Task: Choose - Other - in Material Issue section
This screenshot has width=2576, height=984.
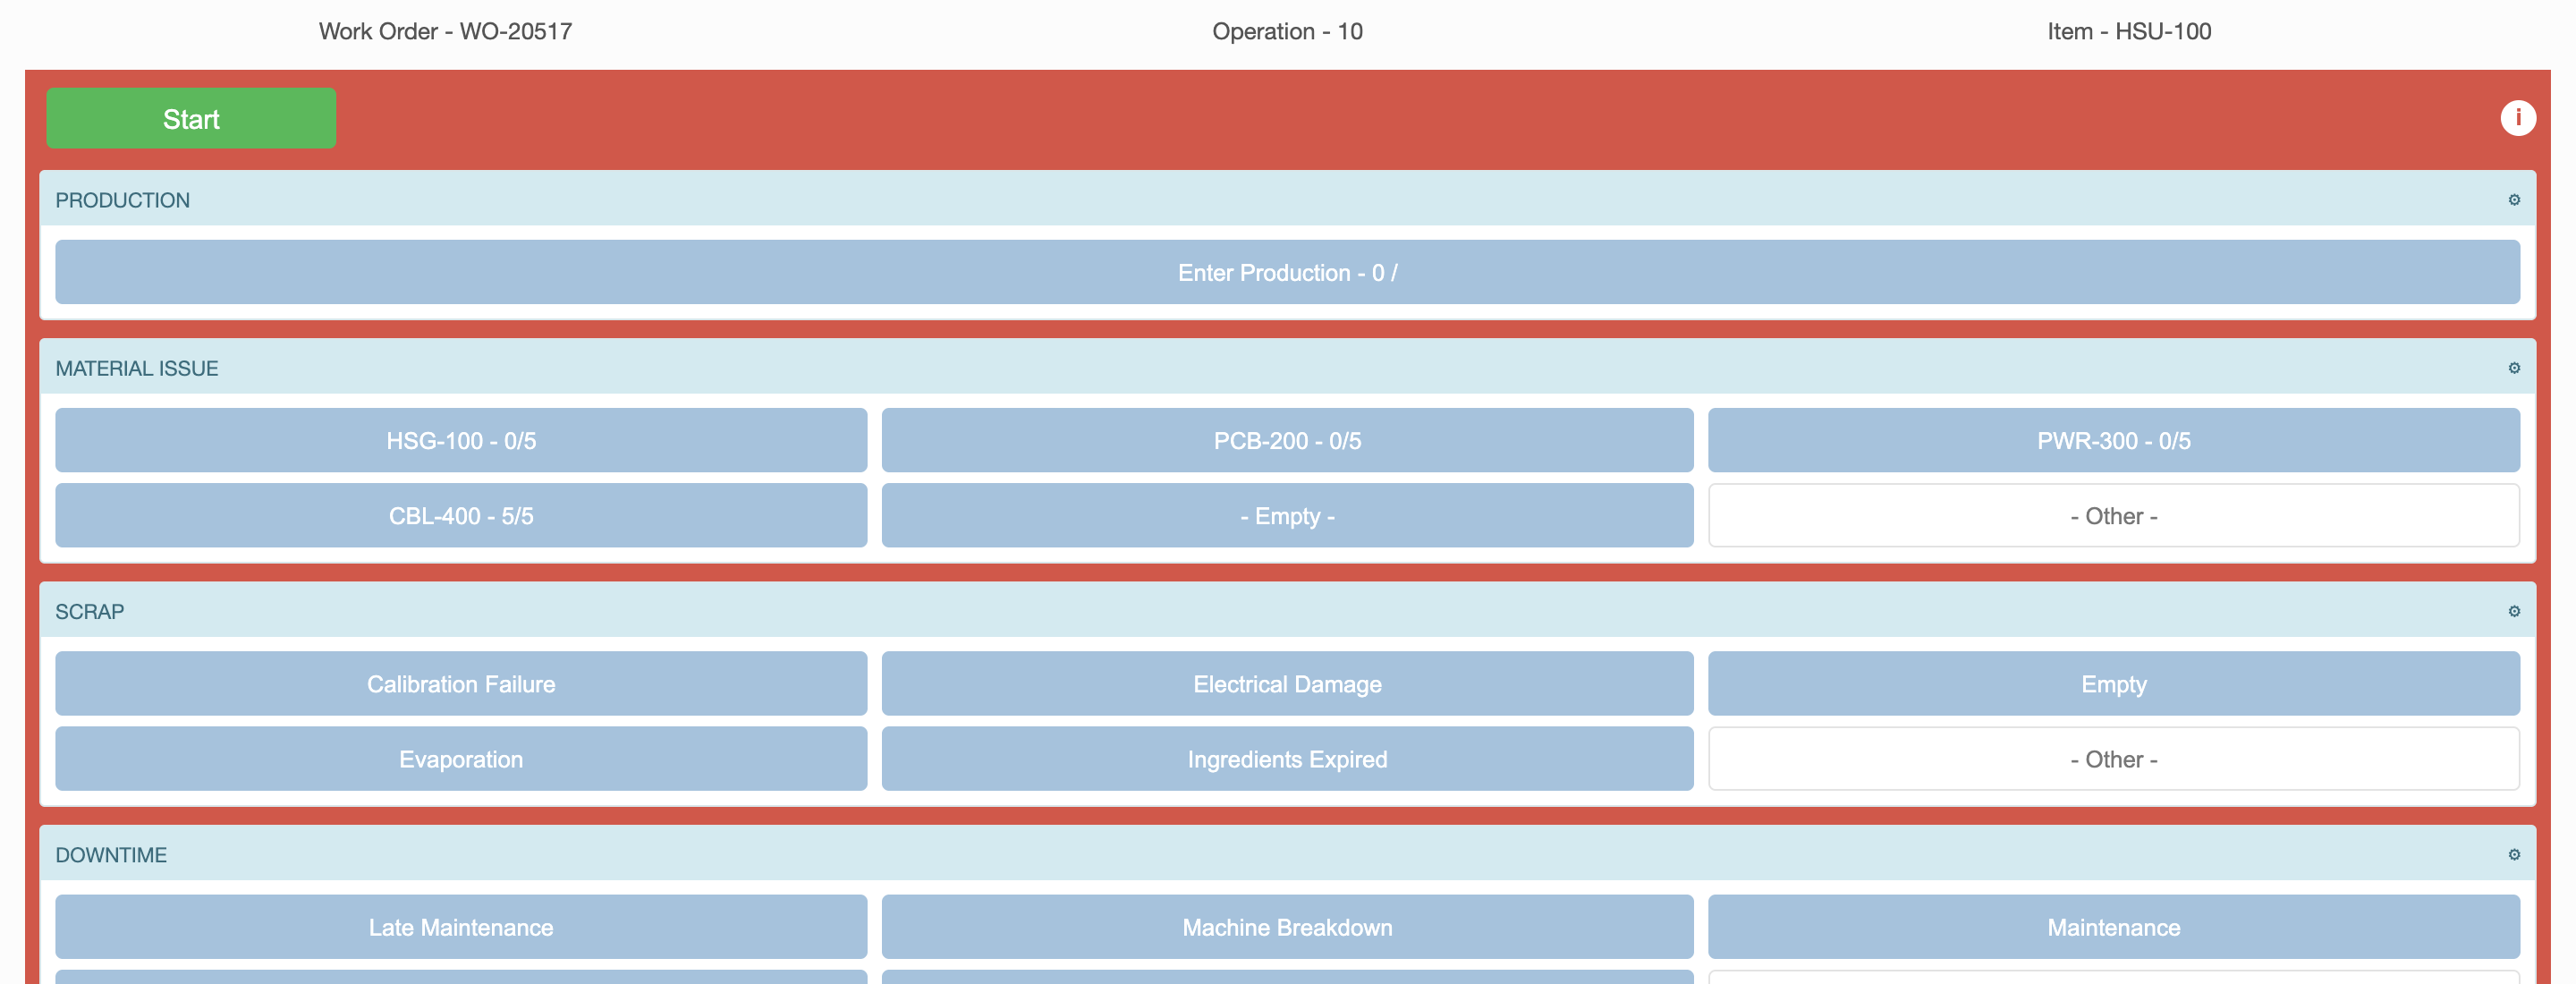Action: pos(2113,516)
